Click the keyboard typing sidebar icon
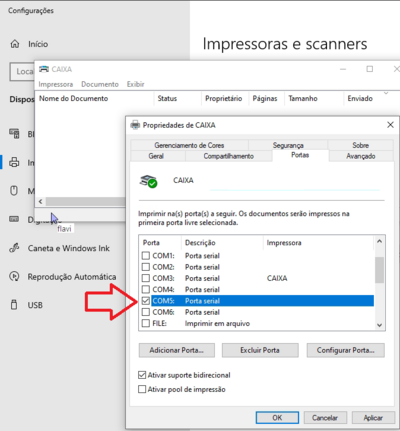This screenshot has height=431, width=400. pyautogui.click(x=14, y=219)
